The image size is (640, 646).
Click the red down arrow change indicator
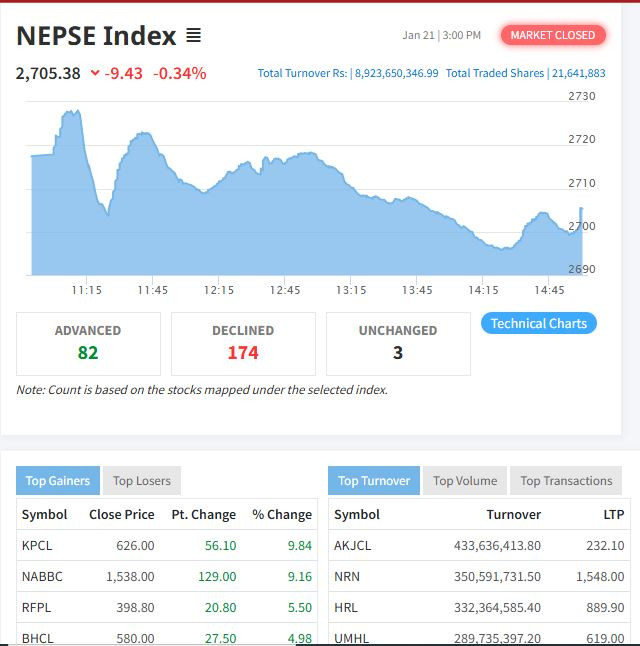95,73
